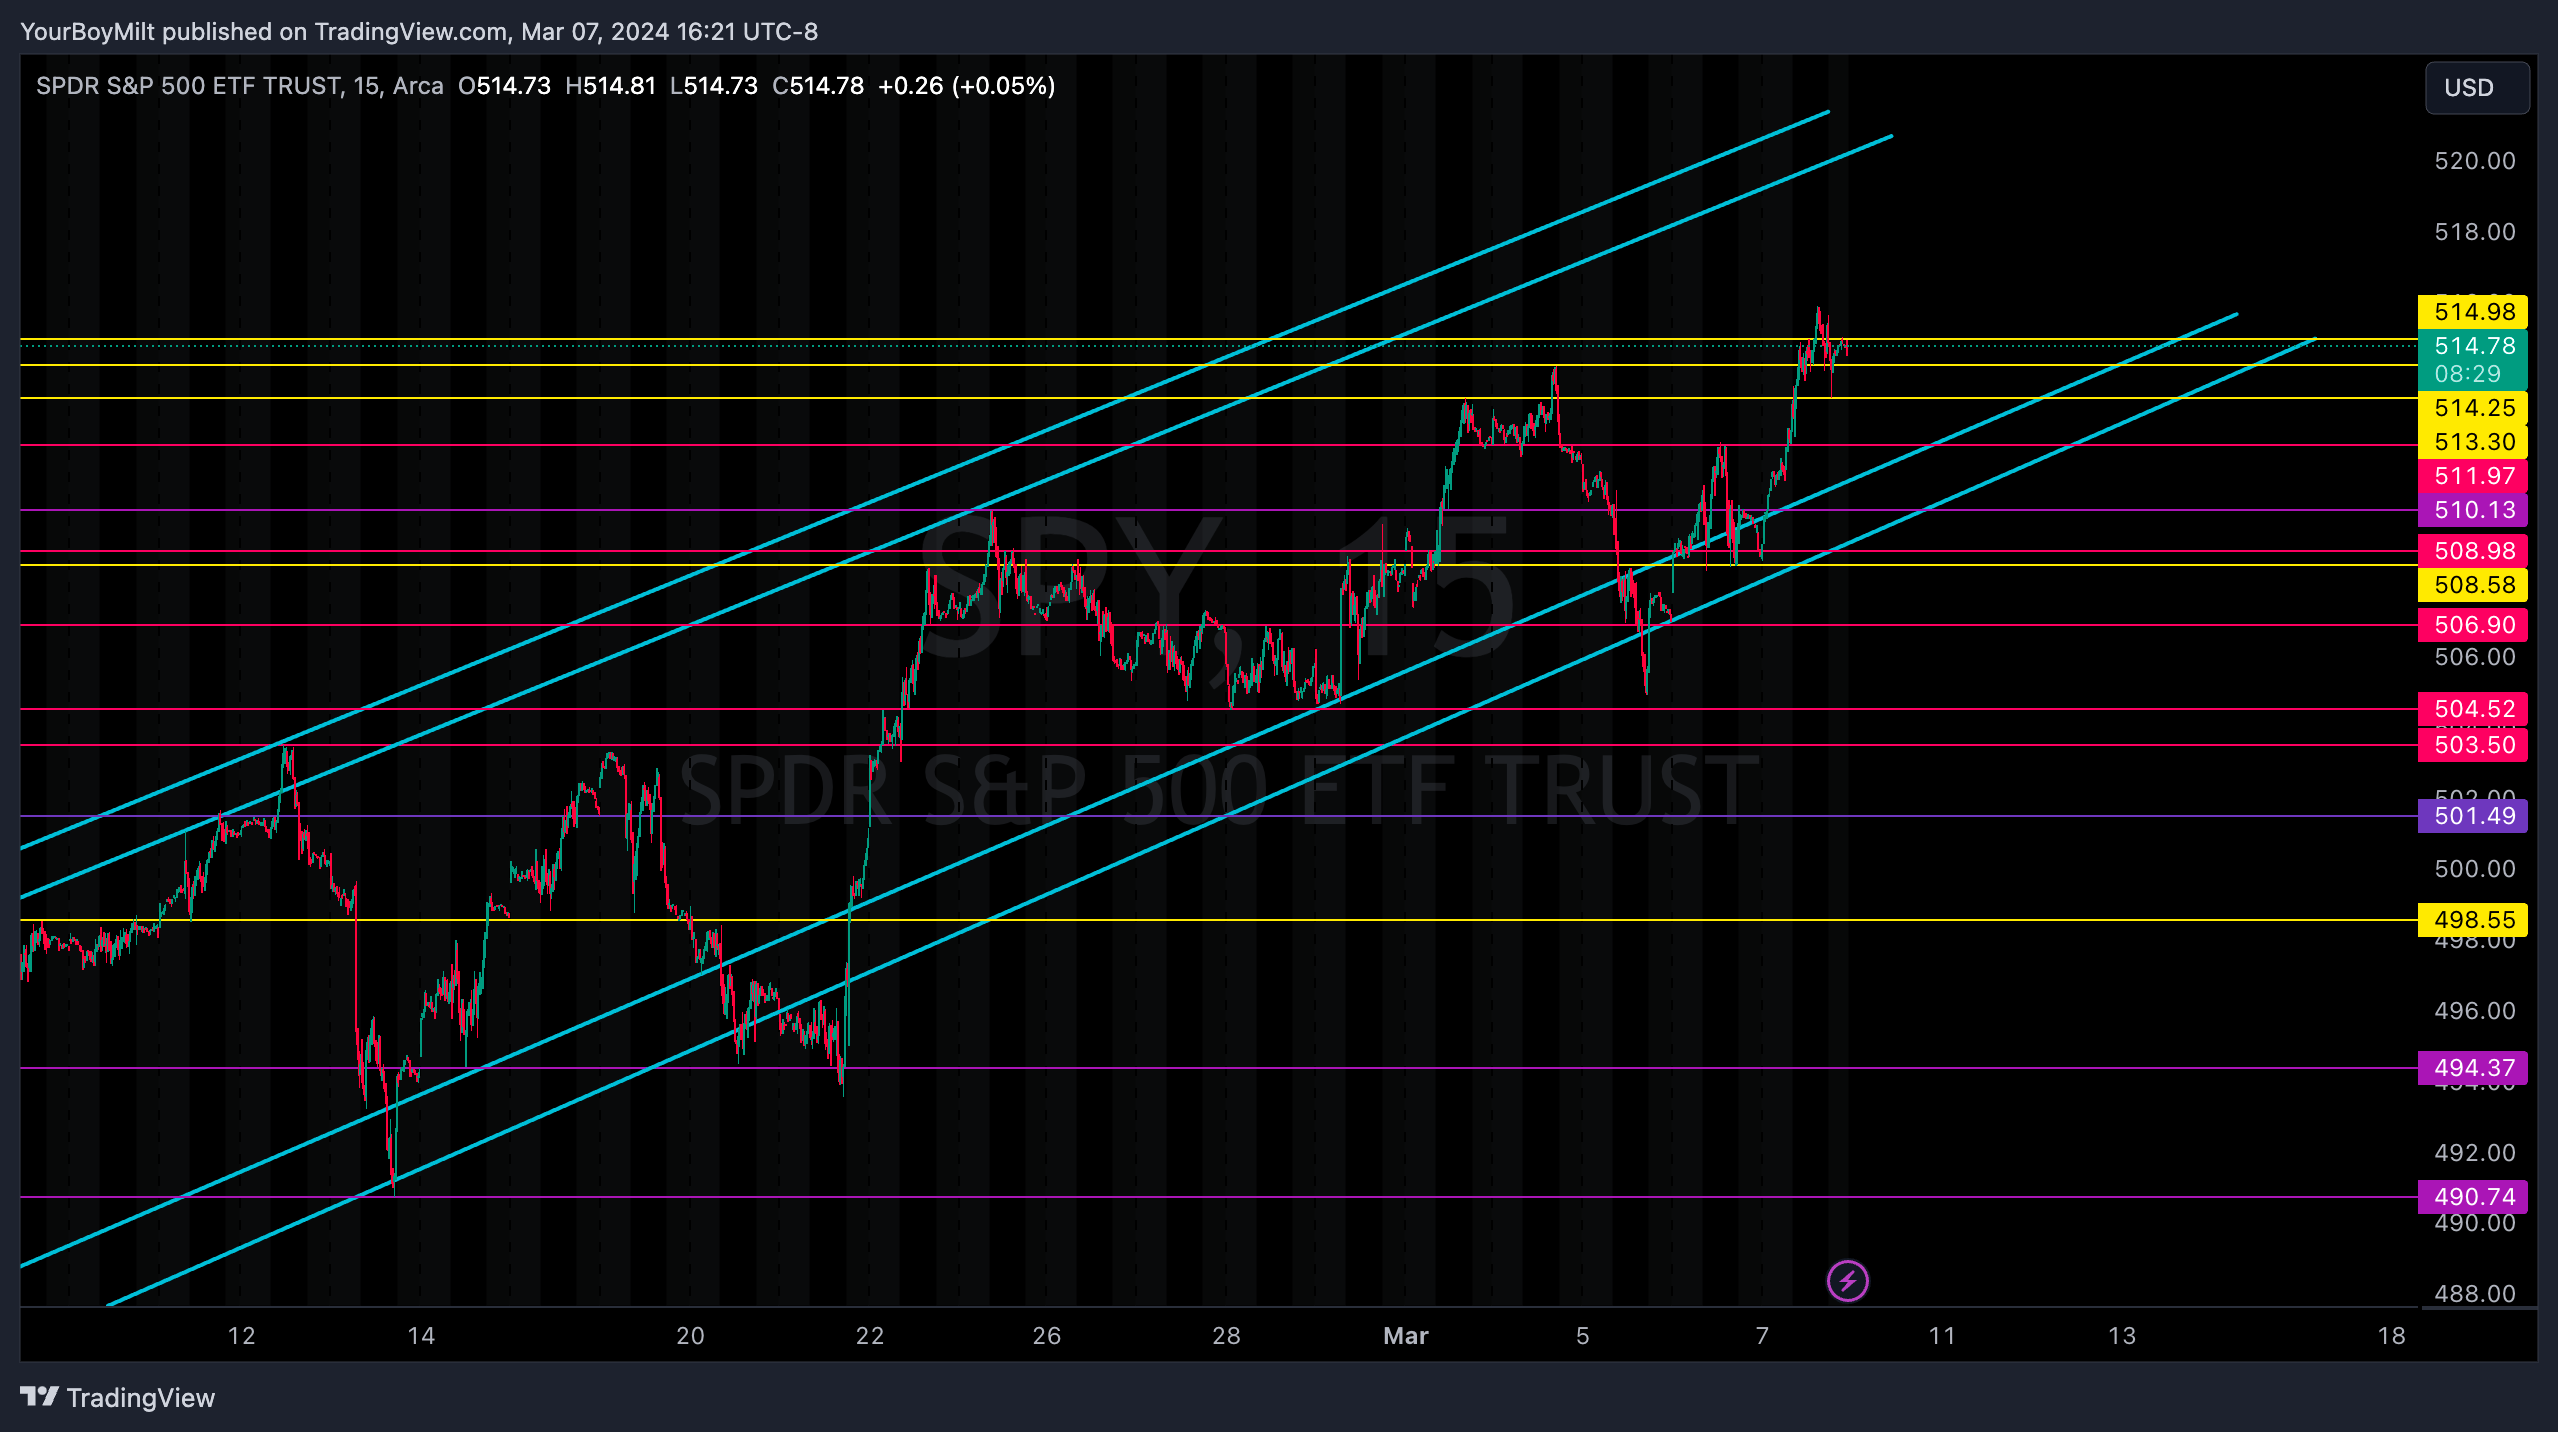Click the SPDR S&P 500 ETF TRUST symbol title

[190, 86]
